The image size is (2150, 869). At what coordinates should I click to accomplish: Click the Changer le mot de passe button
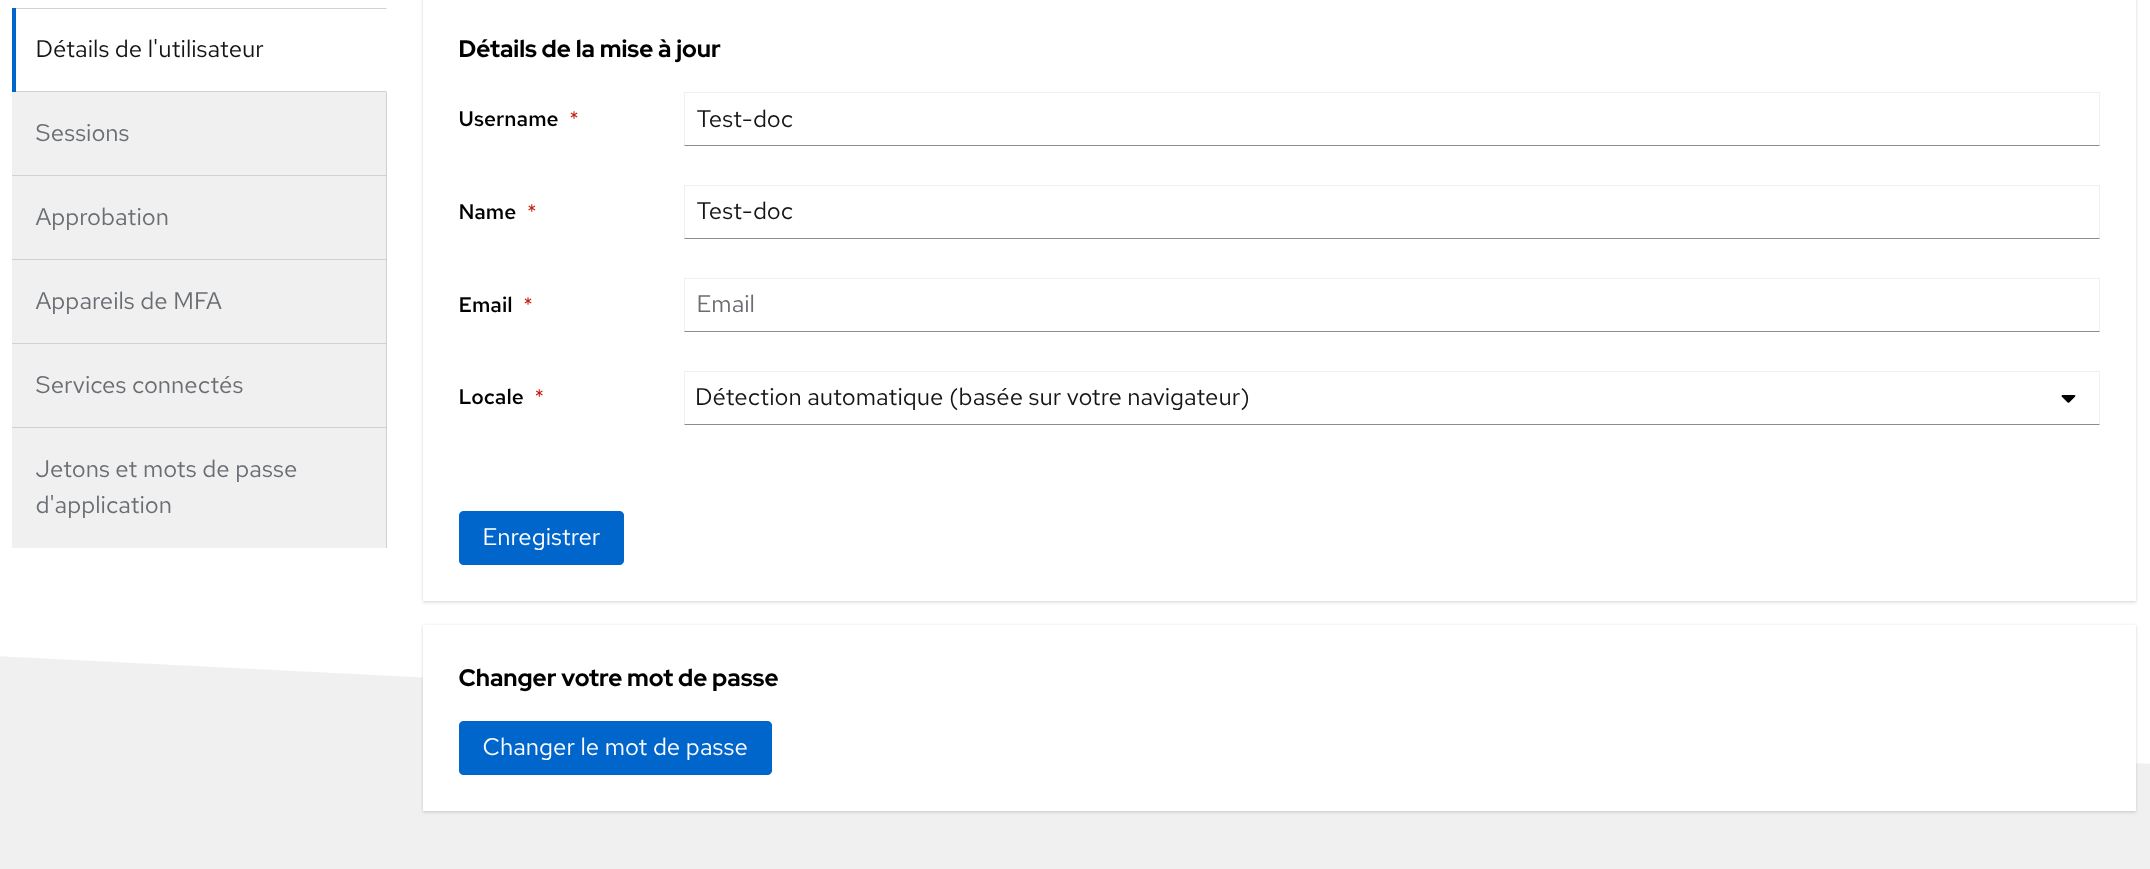point(614,748)
